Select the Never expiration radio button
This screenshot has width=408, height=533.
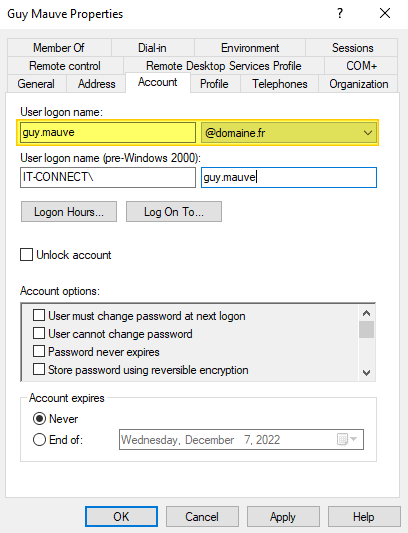tap(39, 418)
